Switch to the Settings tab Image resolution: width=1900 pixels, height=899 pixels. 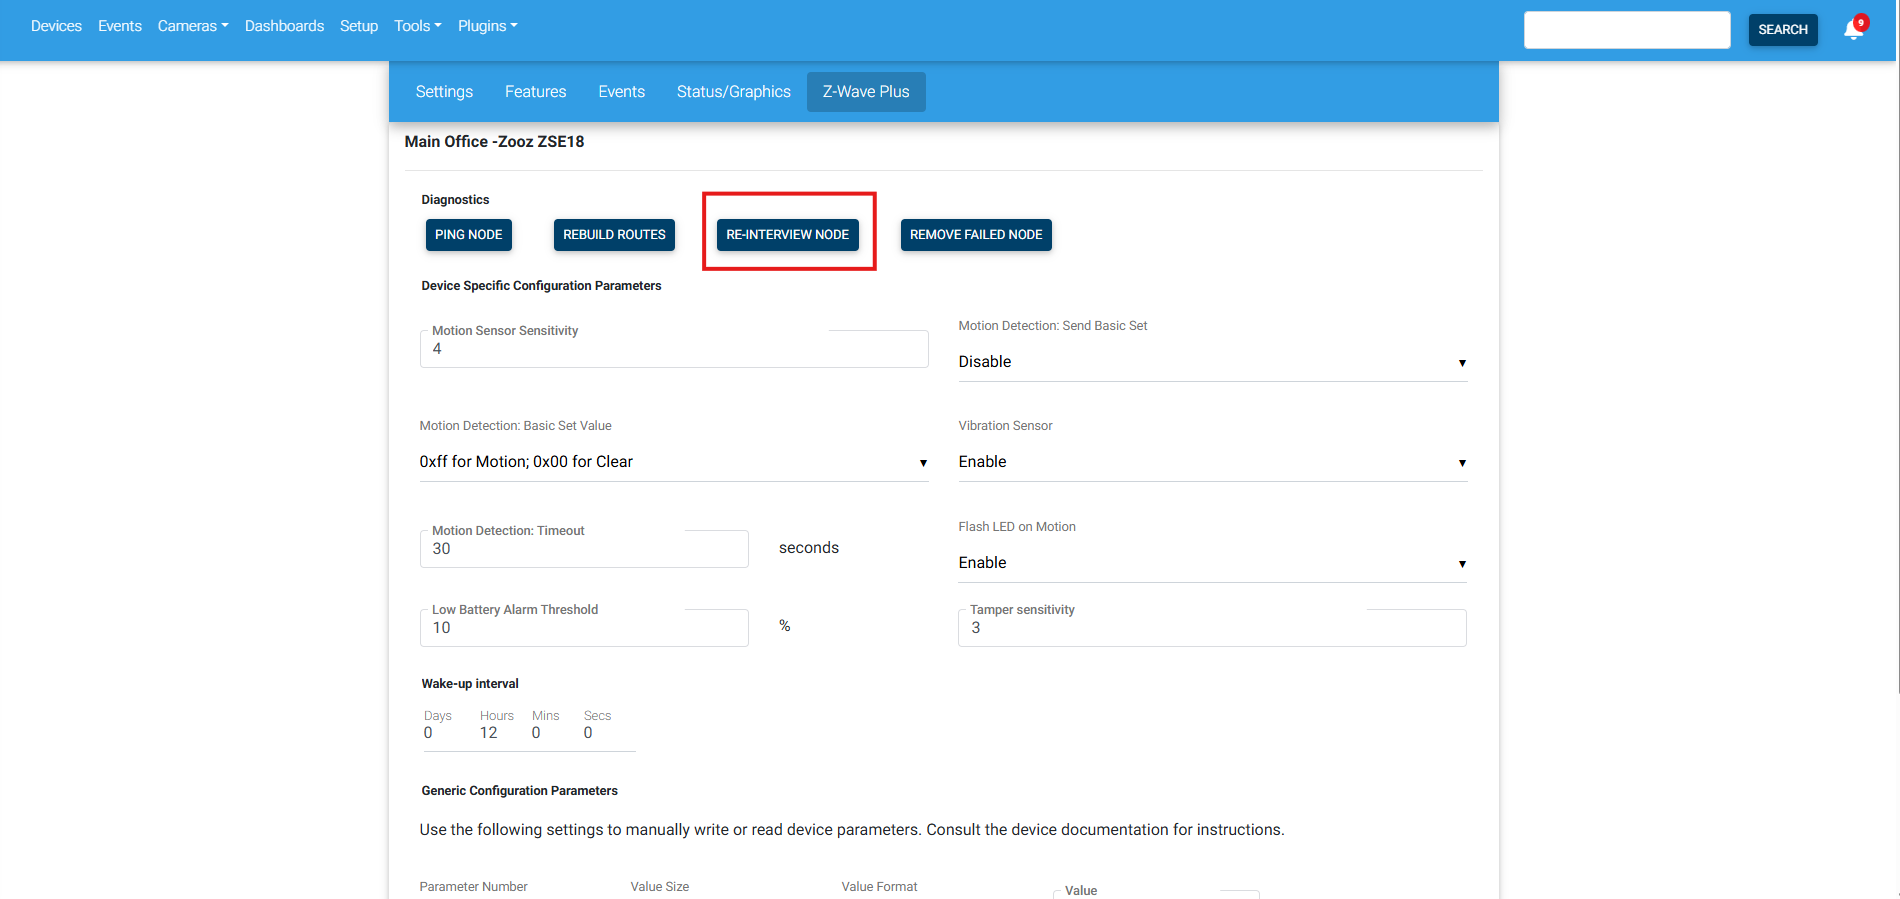click(444, 92)
